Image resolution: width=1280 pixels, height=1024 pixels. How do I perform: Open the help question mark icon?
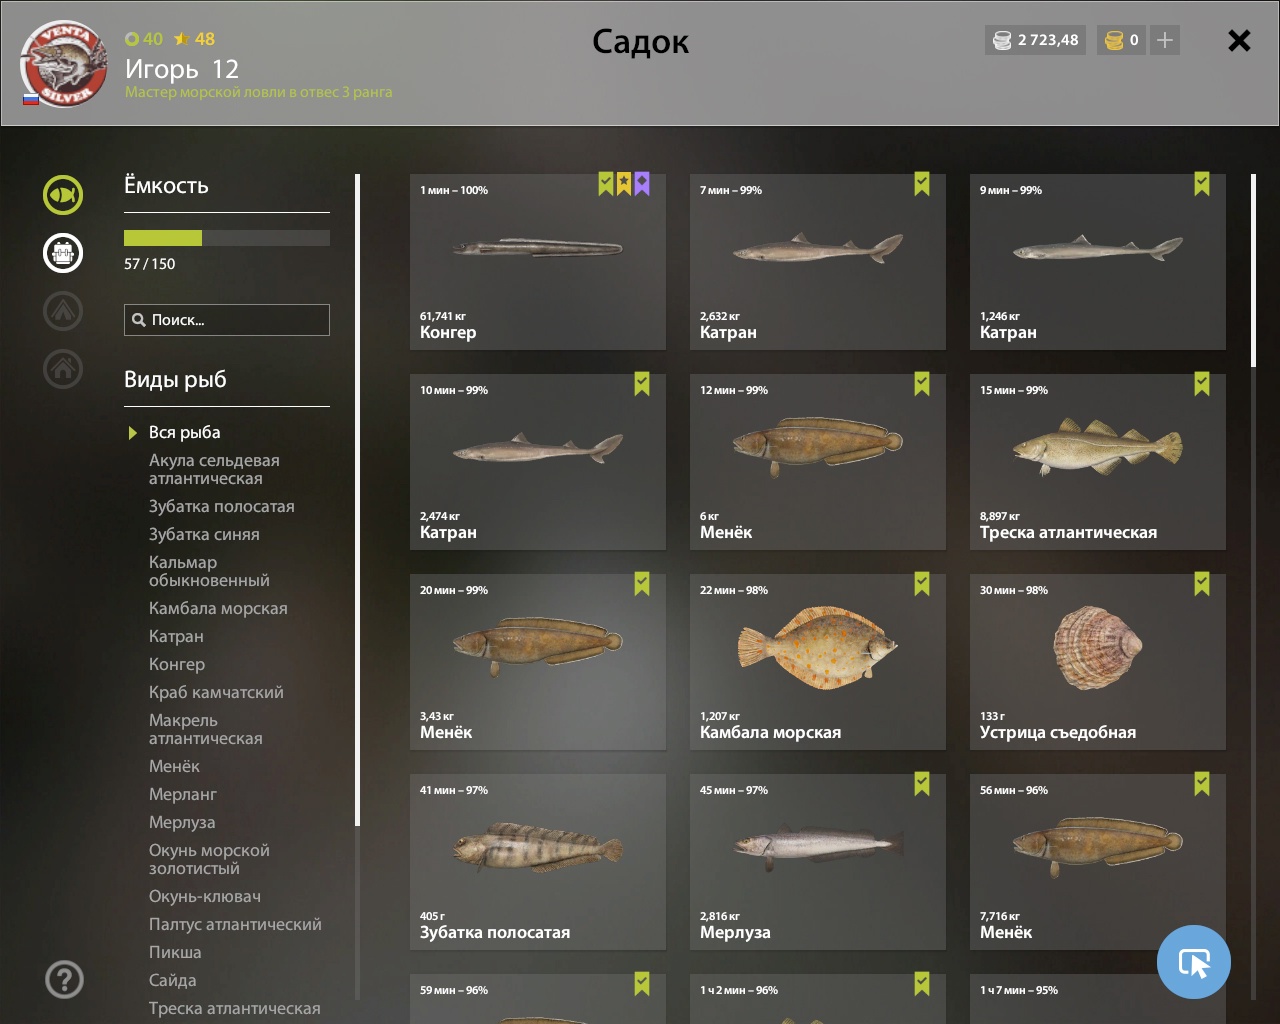(64, 979)
